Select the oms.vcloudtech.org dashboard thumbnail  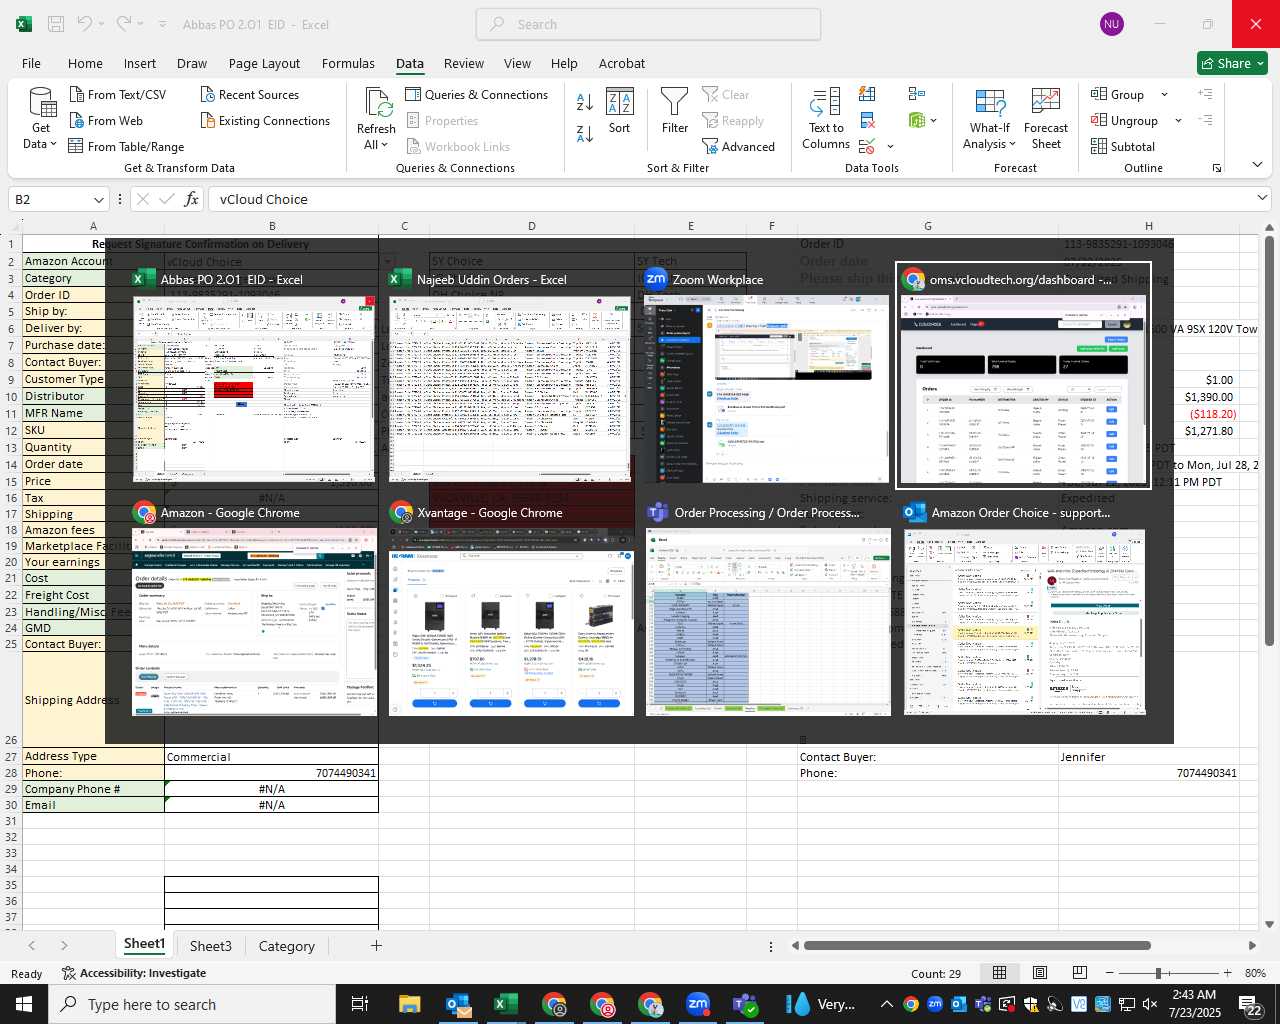(x=1023, y=376)
